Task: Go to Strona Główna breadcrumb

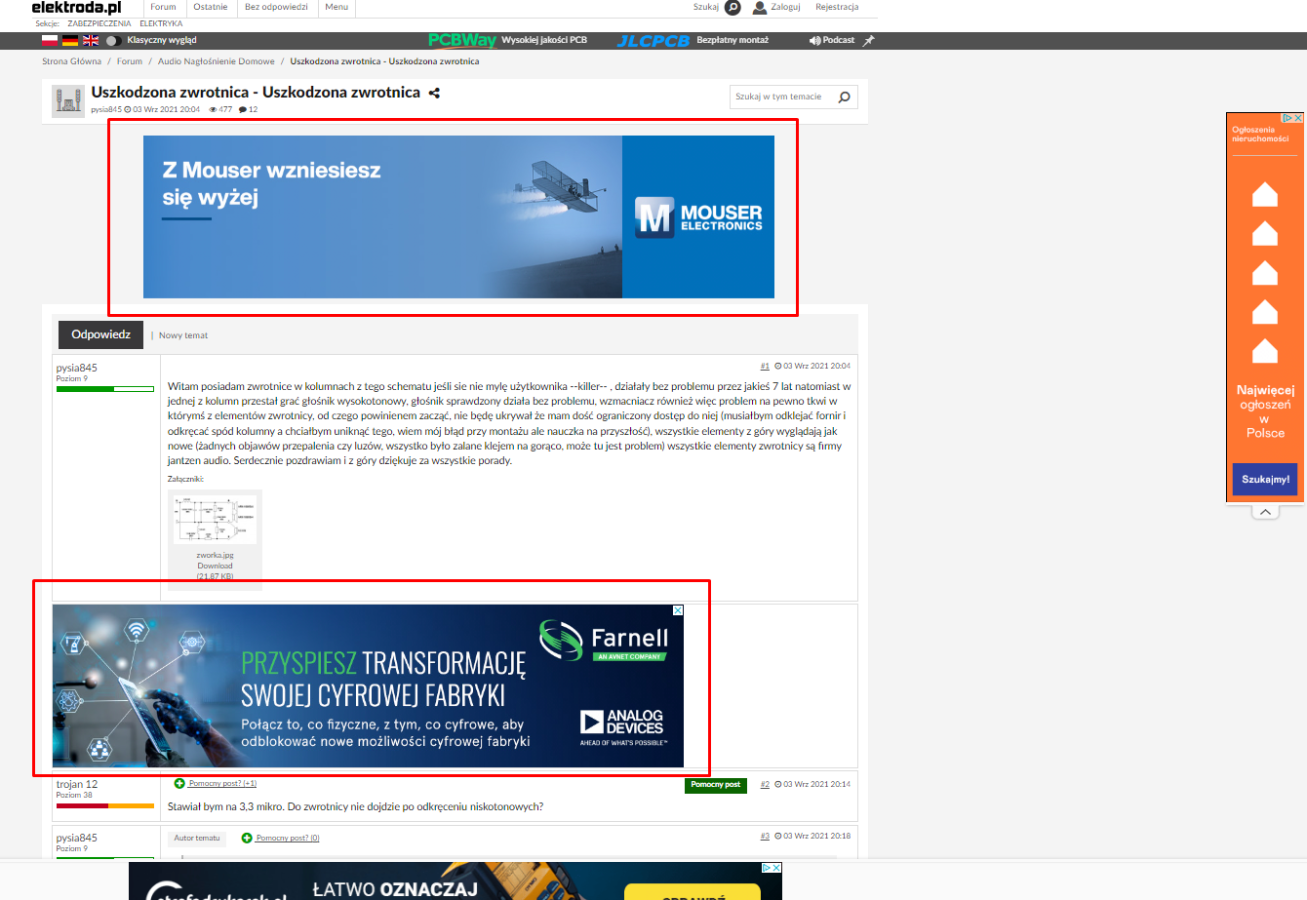Action: point(72,61)
